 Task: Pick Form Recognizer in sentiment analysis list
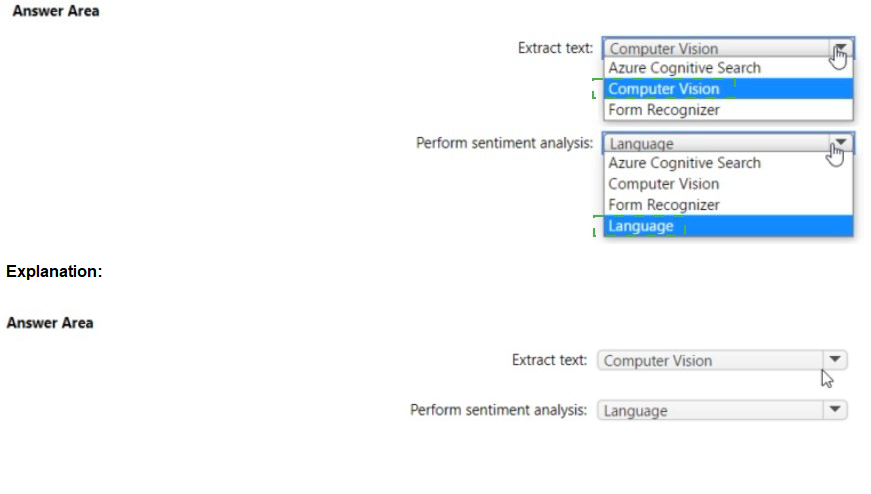(663, 205)
